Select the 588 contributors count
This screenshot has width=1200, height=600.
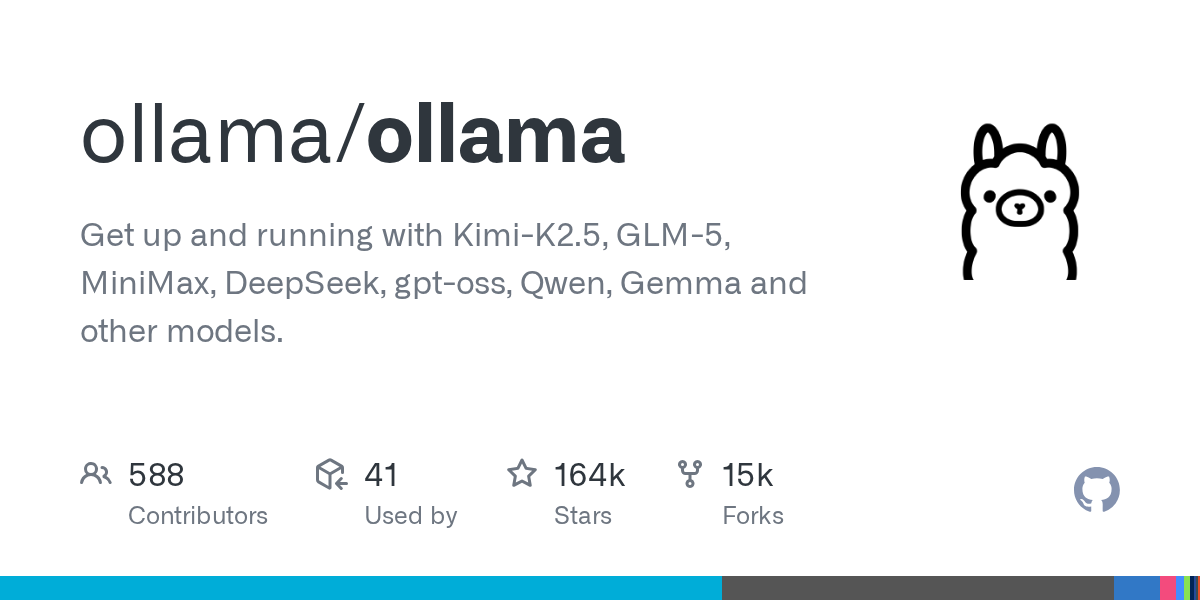click(x=156, y=475)
